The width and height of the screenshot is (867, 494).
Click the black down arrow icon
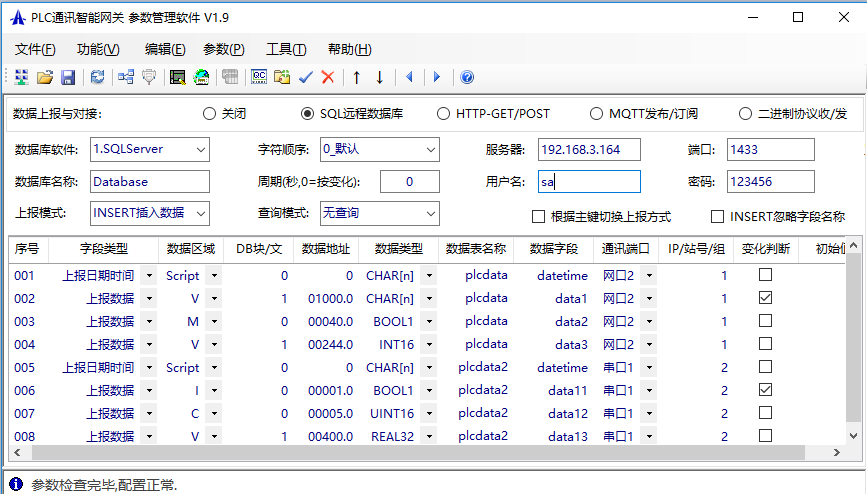(x=380, y=77)
